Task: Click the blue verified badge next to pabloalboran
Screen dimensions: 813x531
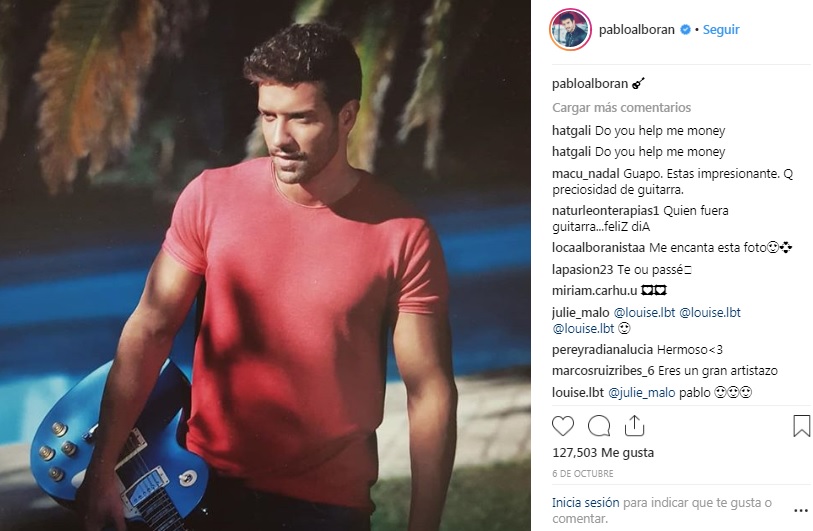Action: [x=685, y=30]
